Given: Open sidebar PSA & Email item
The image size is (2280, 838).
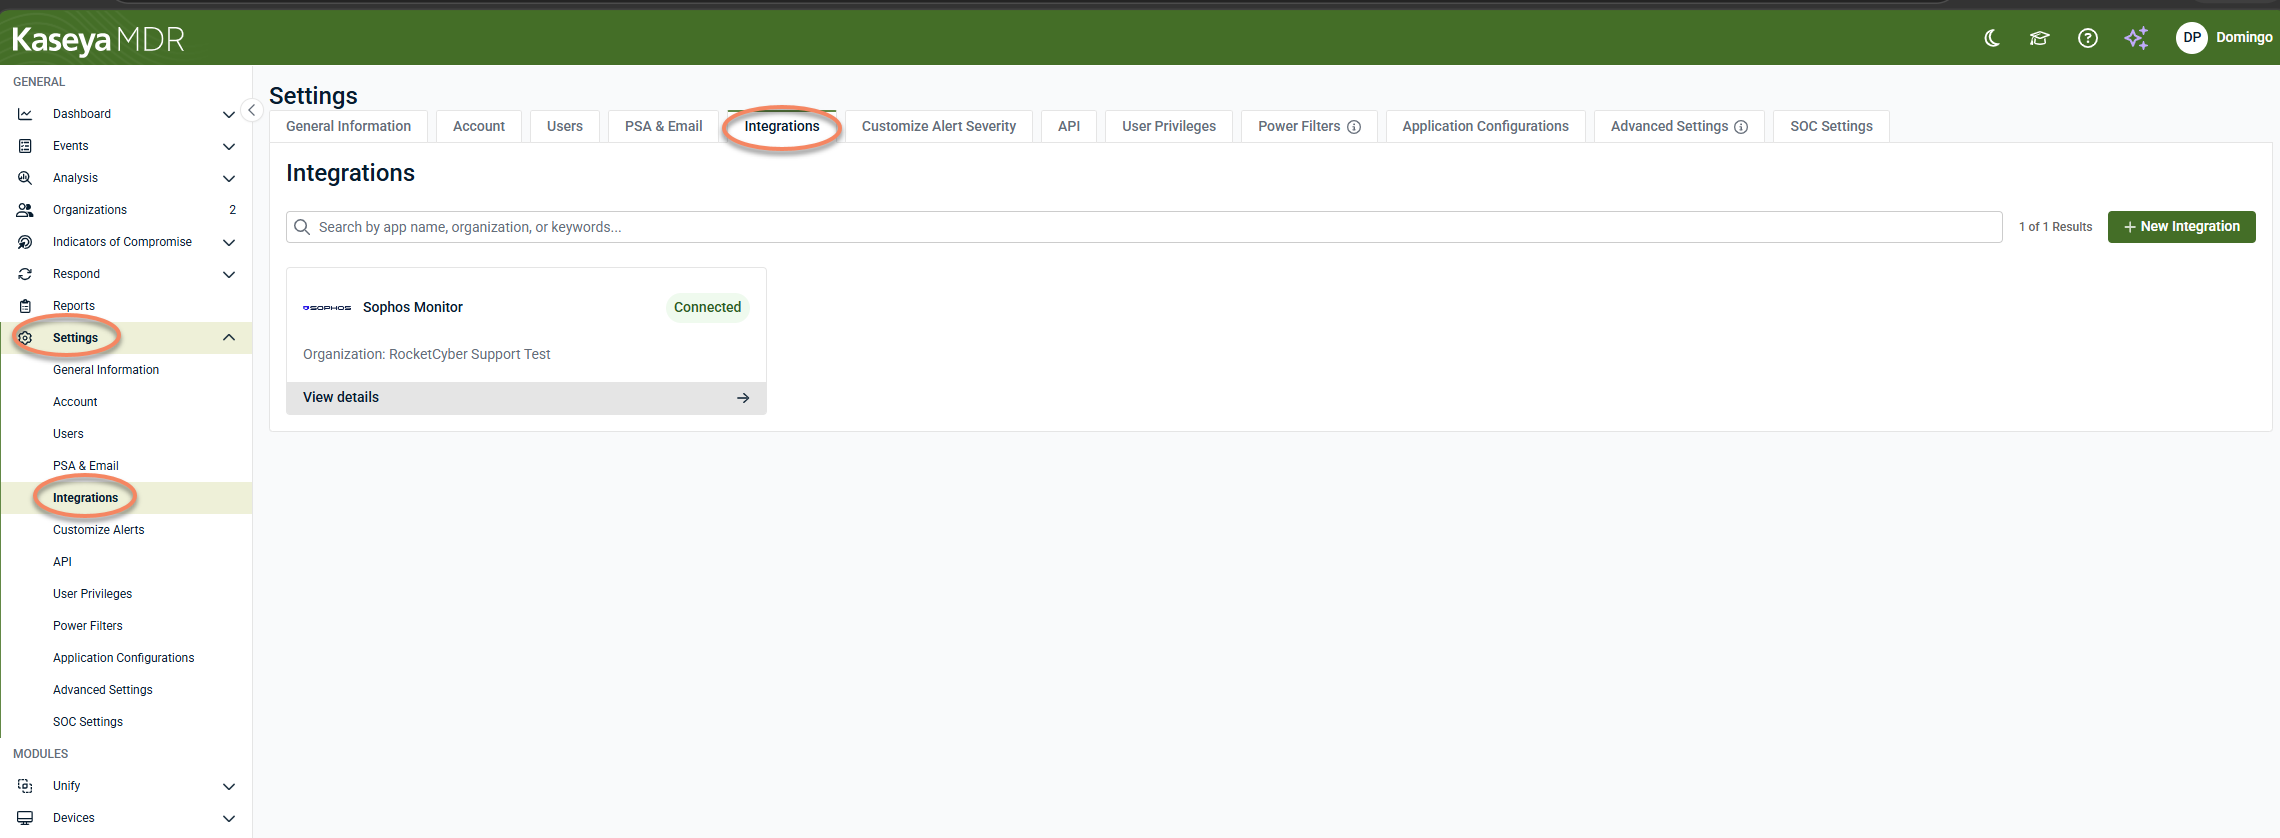Looking at the screenshot, I should (126, 466).
